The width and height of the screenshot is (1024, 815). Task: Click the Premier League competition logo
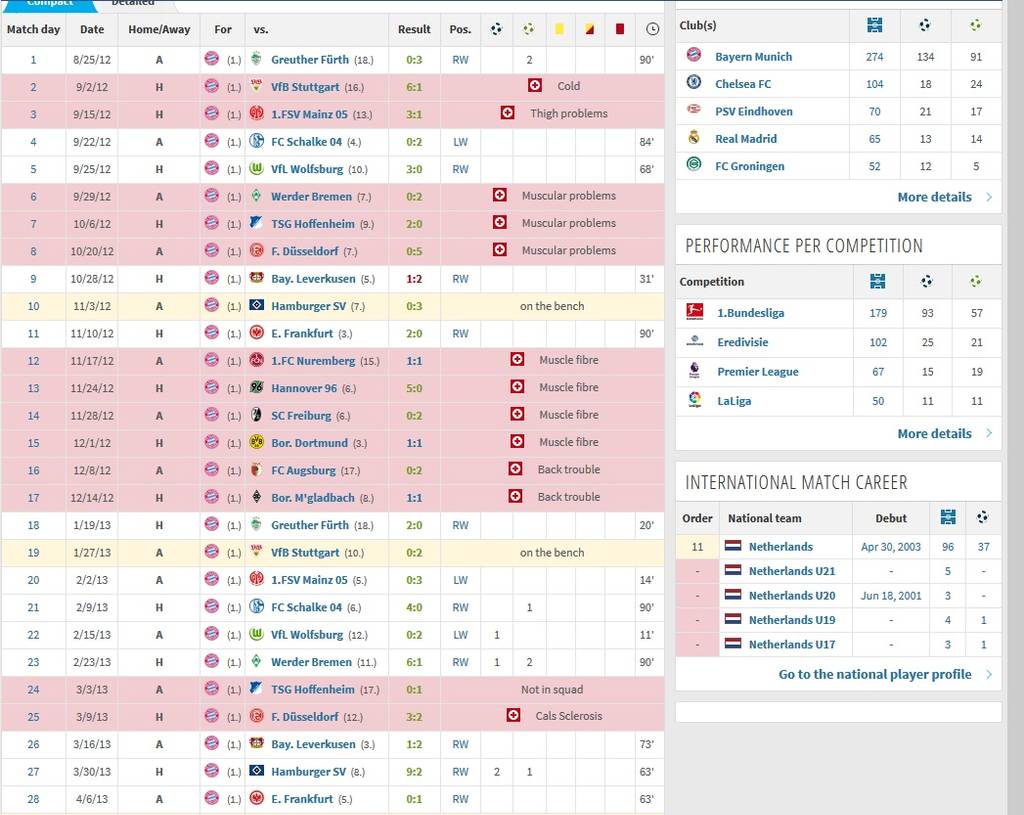click(x=695, y=370)
